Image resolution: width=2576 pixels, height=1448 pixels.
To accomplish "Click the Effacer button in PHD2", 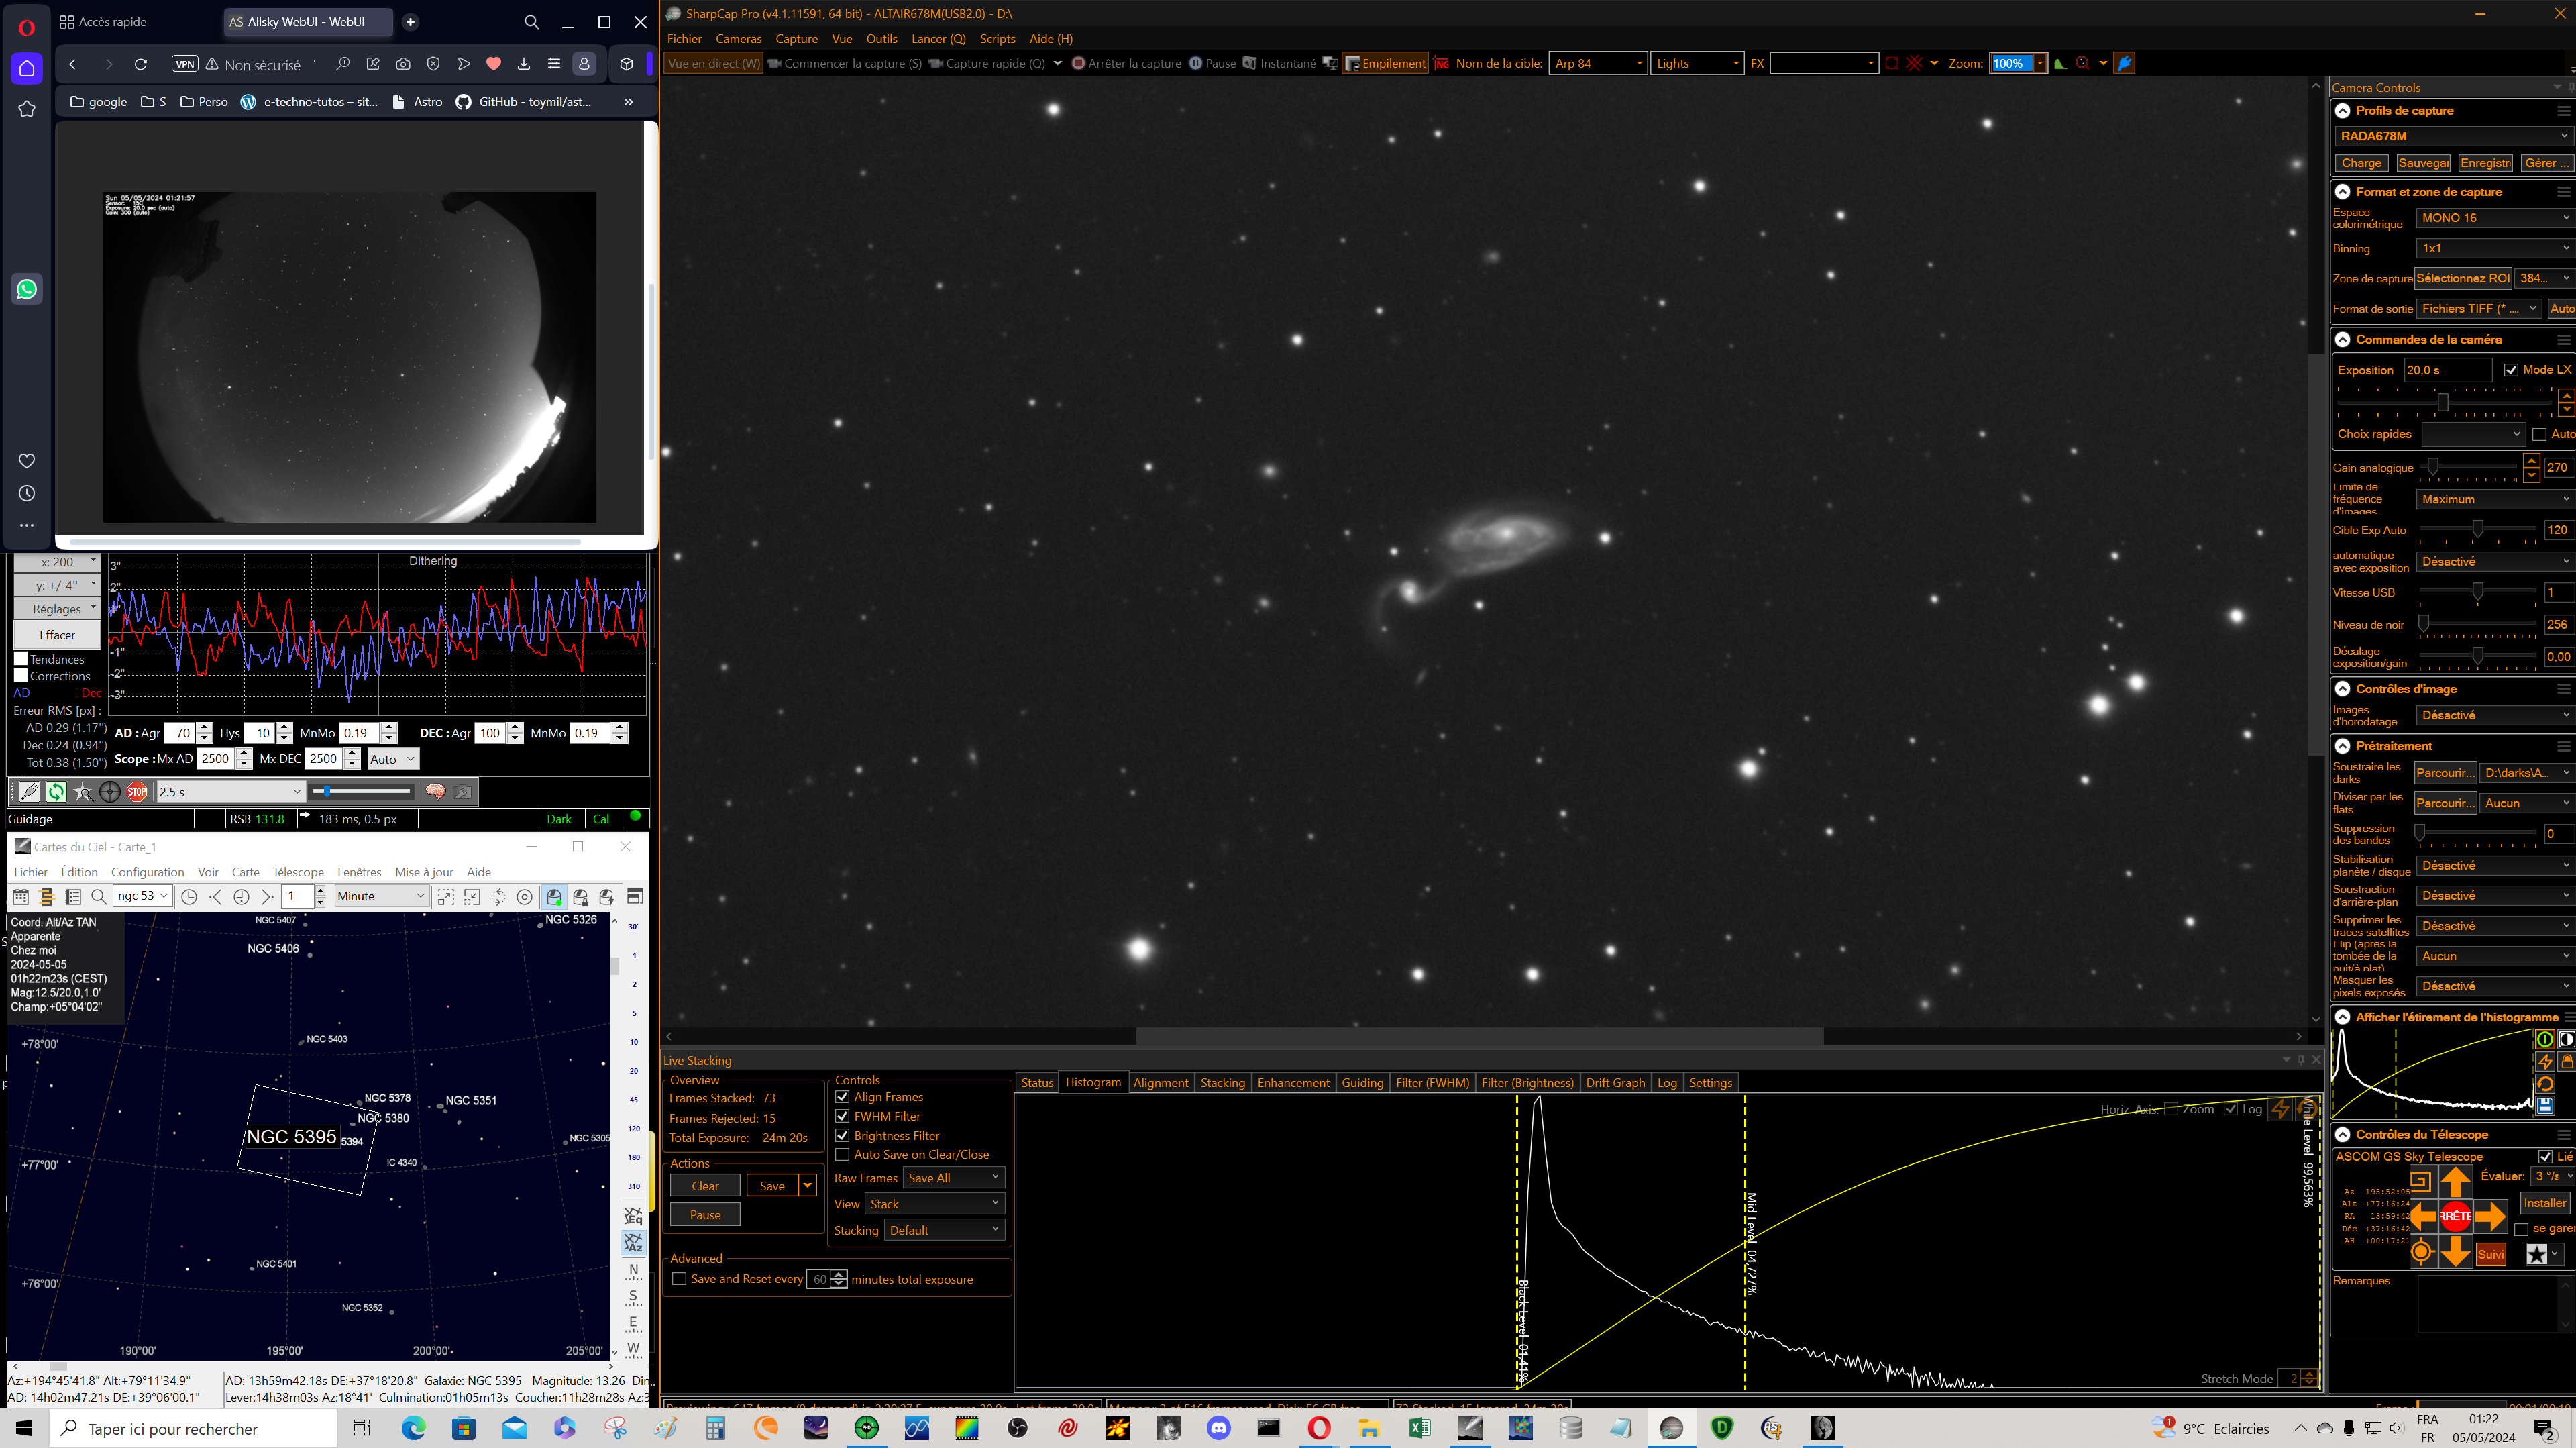I will 57,635.
